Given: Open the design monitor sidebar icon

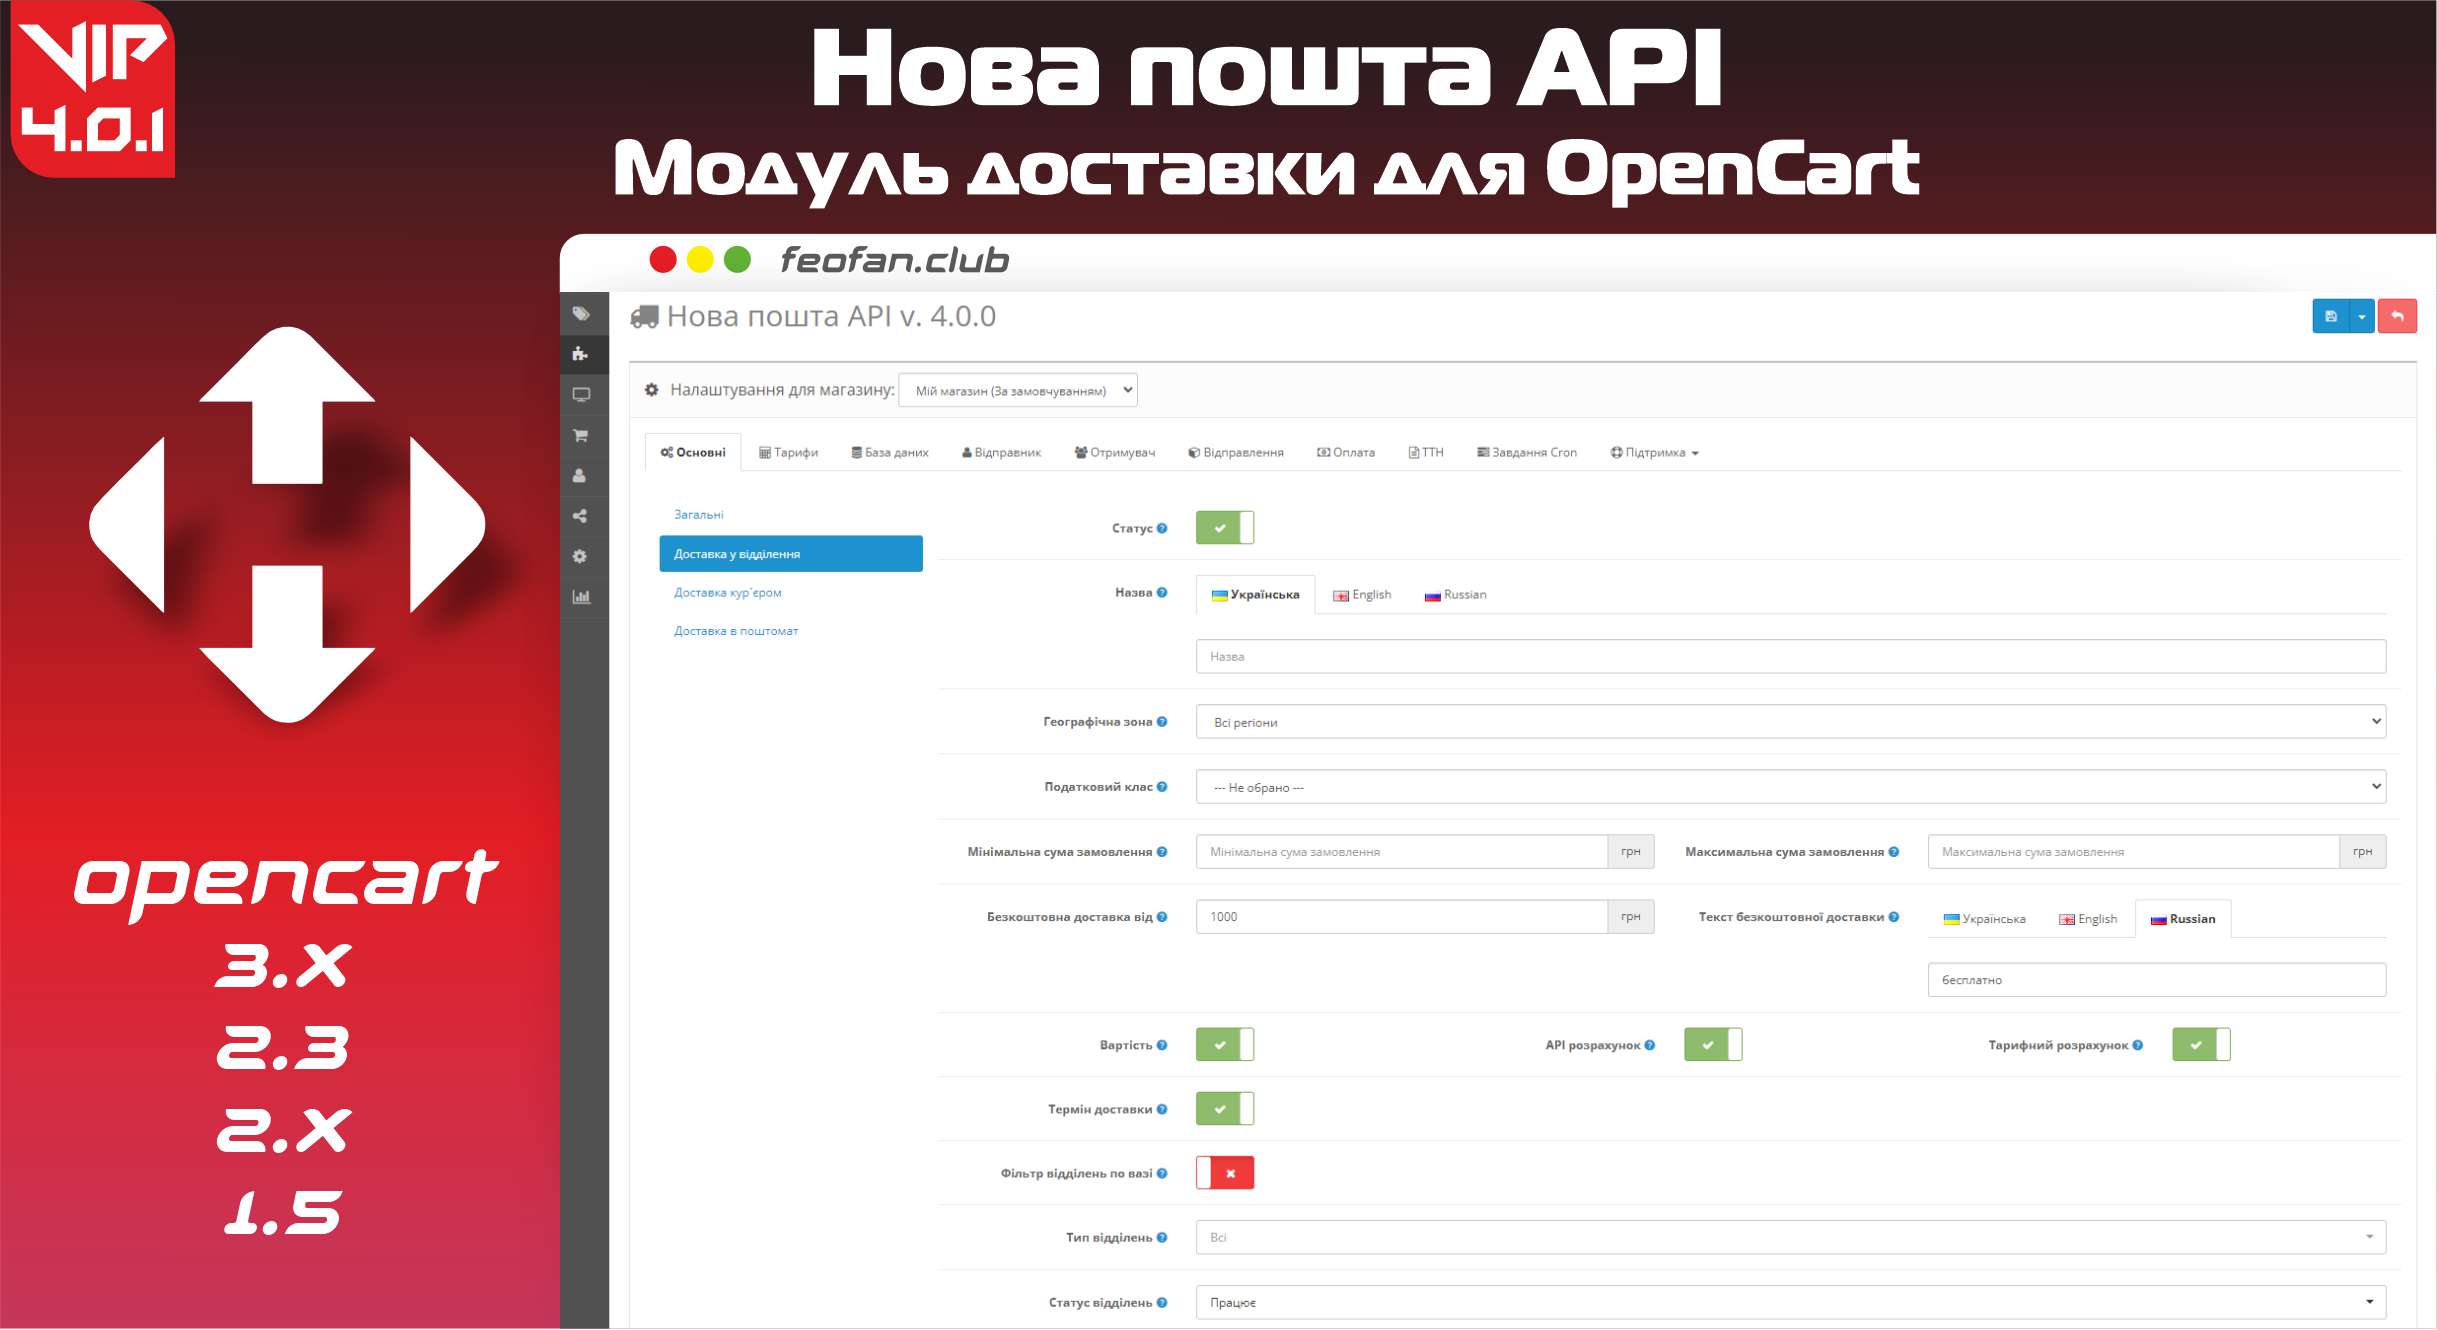Looking at the screenshot, I should coord(581,395).
